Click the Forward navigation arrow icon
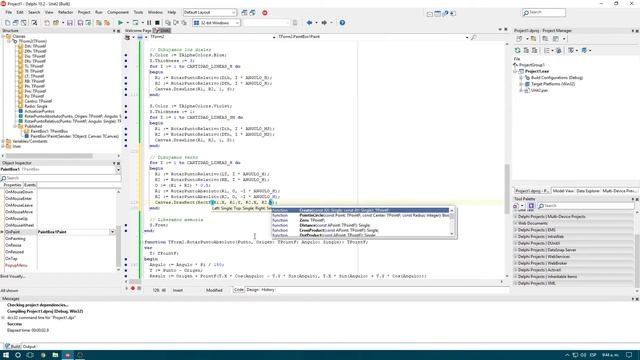This screenshot has height=360, width=640. click(x=324, y=23)
